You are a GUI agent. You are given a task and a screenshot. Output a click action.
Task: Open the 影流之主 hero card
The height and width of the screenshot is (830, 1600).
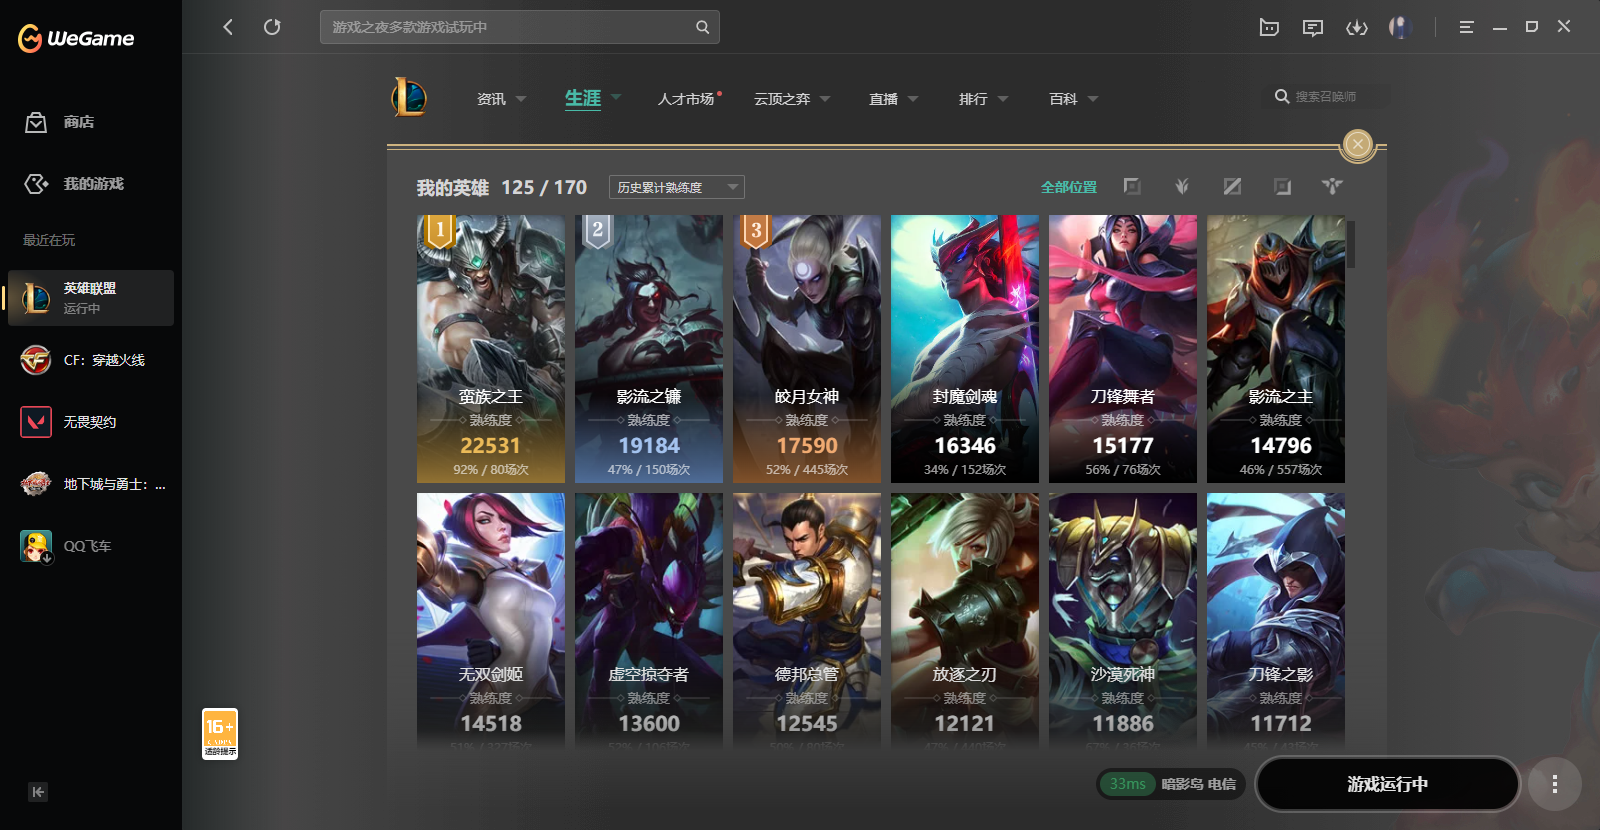(x=1276, y=349)
